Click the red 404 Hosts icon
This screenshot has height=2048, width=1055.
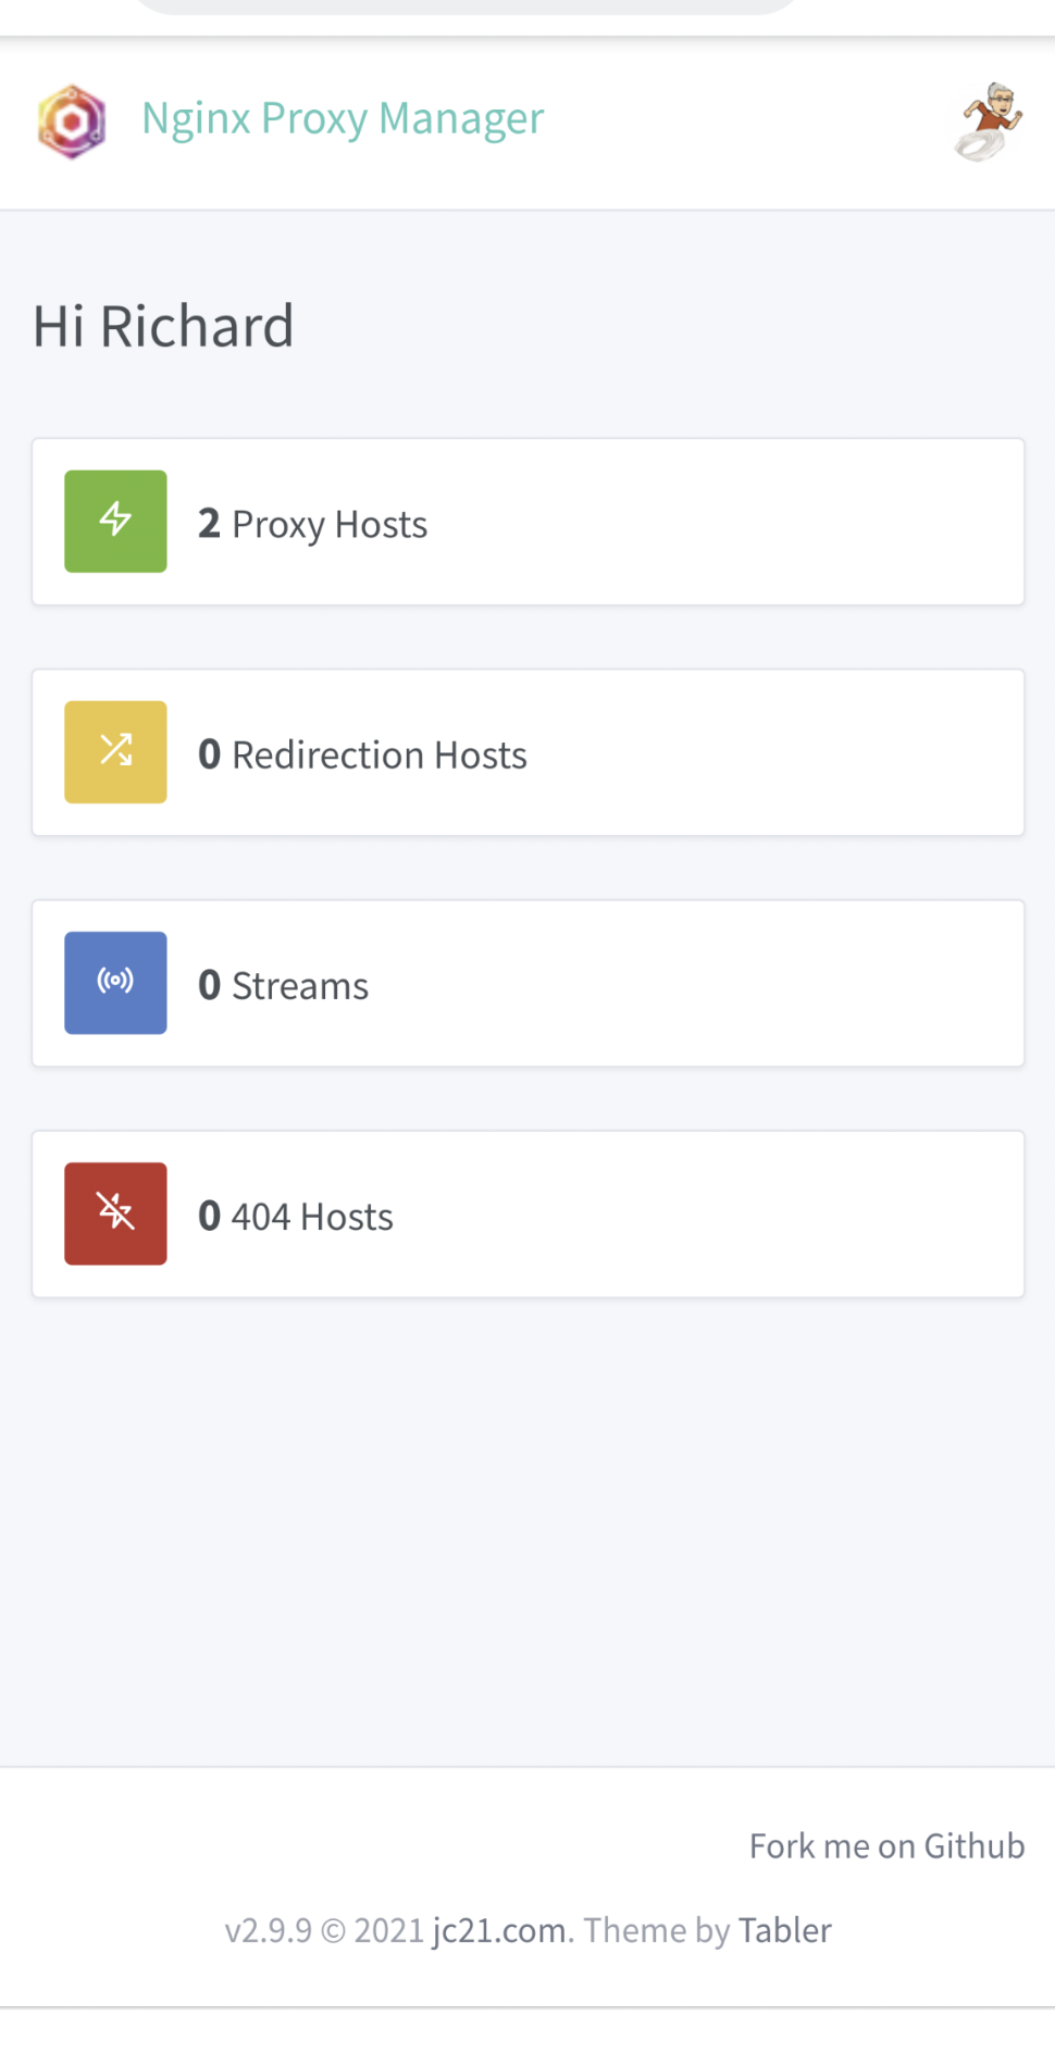[115, 1213]
